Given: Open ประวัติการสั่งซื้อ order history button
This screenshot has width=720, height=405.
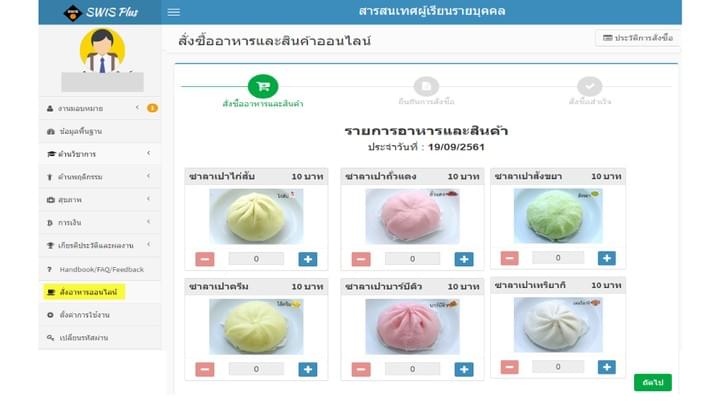Looking at the screenshot, I should coord(638,38).
